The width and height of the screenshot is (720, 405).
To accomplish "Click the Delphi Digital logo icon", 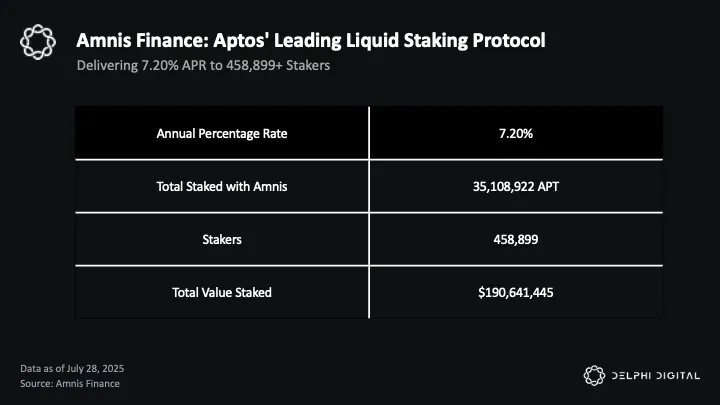I will 594,375.
